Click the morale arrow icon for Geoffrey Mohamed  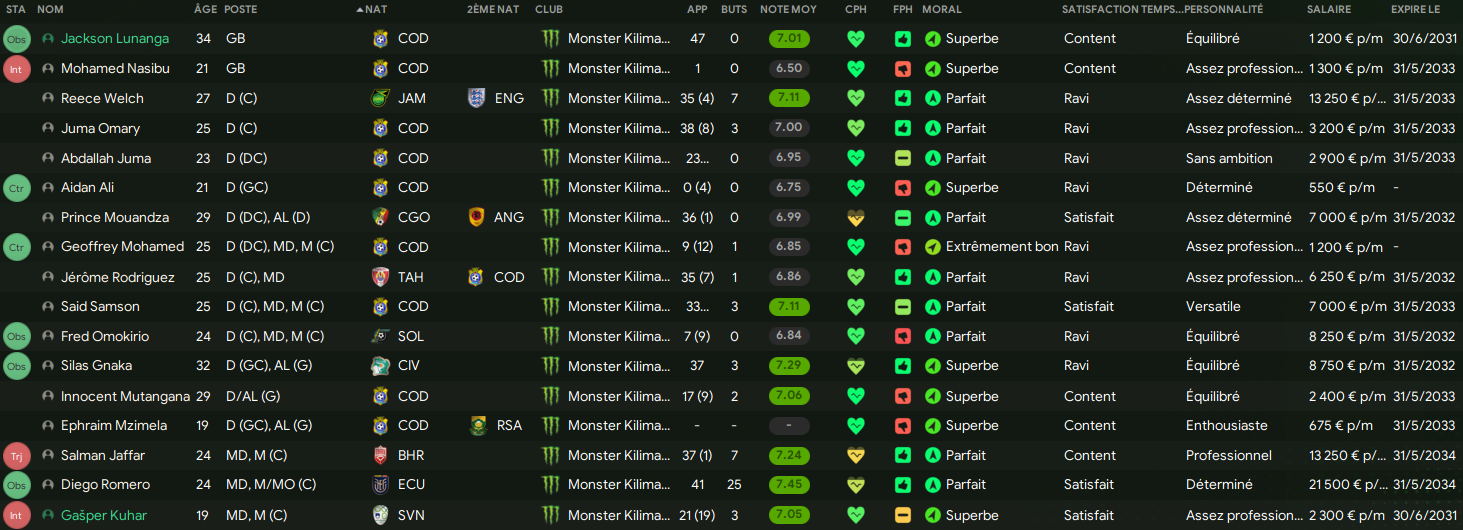click(932, 247)
